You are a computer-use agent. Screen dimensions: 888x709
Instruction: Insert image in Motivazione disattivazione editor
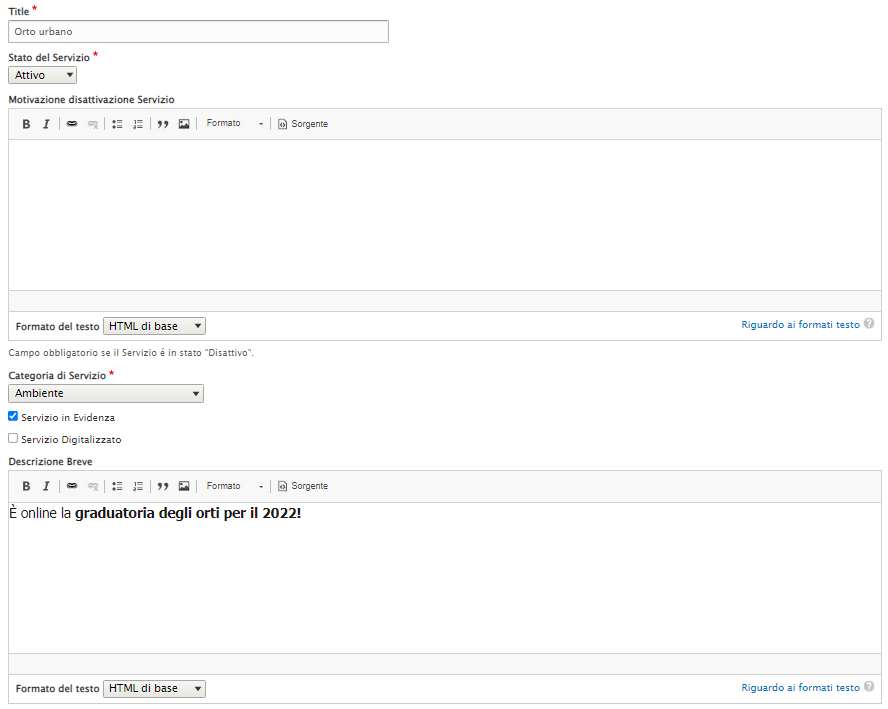click(184, 124)
